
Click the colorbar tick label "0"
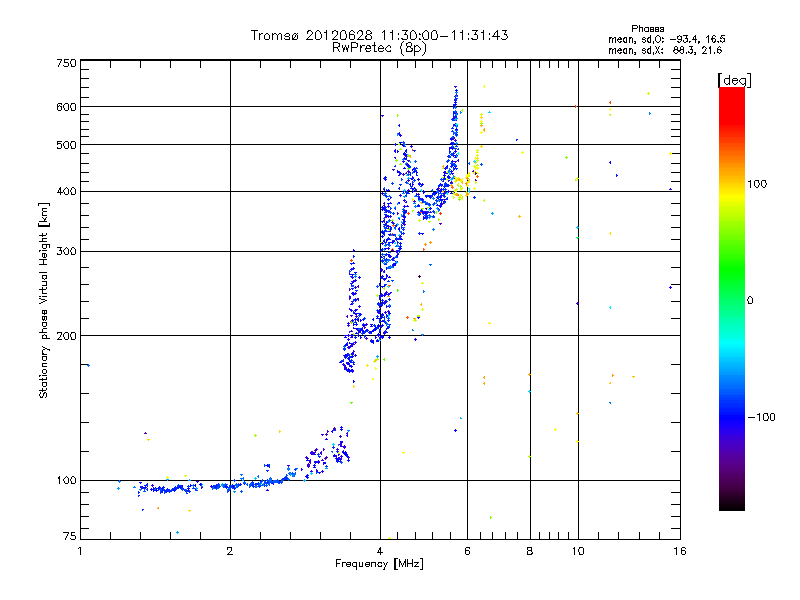(749, 301)
